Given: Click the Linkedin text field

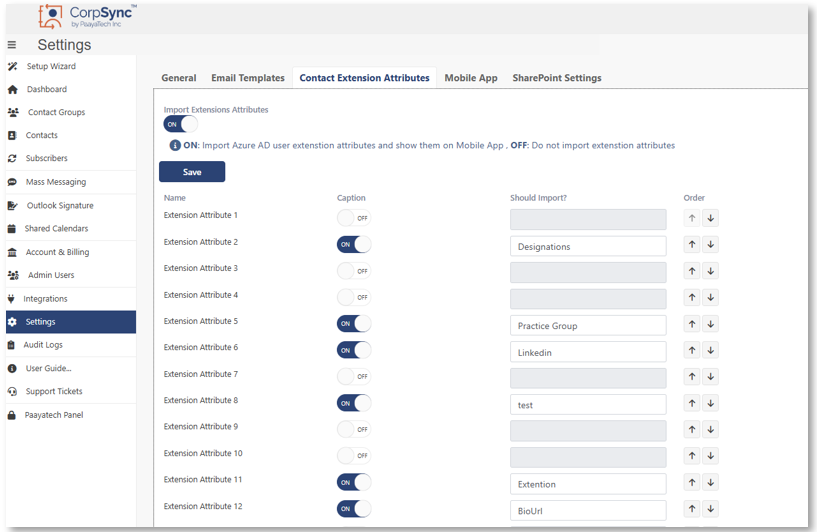Looking at the screenshot, I should coord(588,352).
